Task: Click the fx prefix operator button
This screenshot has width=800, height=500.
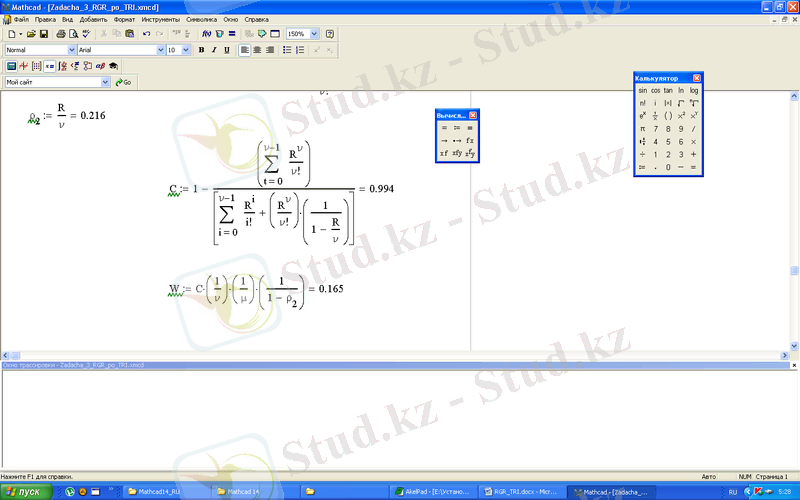Action: click(470, 140)
